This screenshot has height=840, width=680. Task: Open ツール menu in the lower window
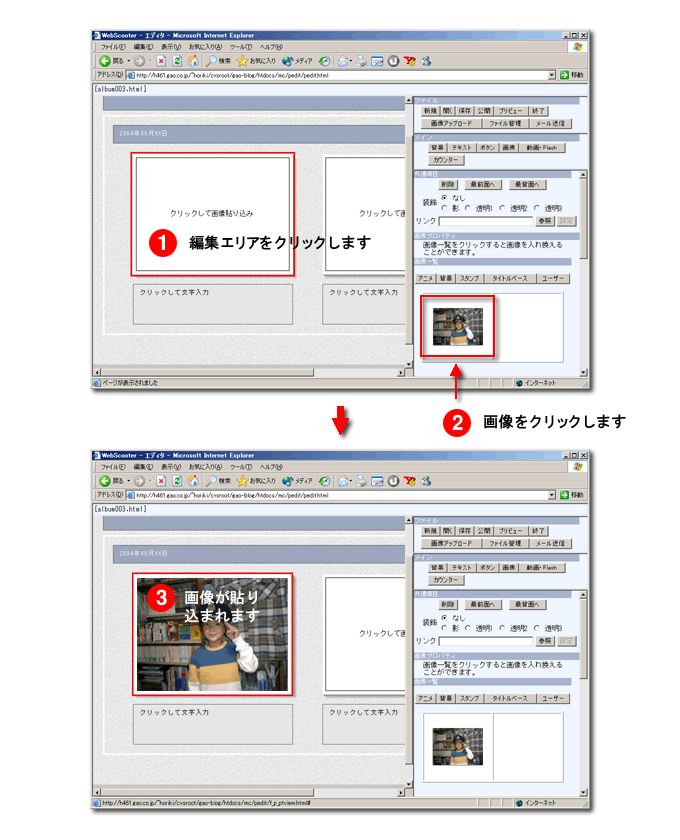click(x=241, y=467)
